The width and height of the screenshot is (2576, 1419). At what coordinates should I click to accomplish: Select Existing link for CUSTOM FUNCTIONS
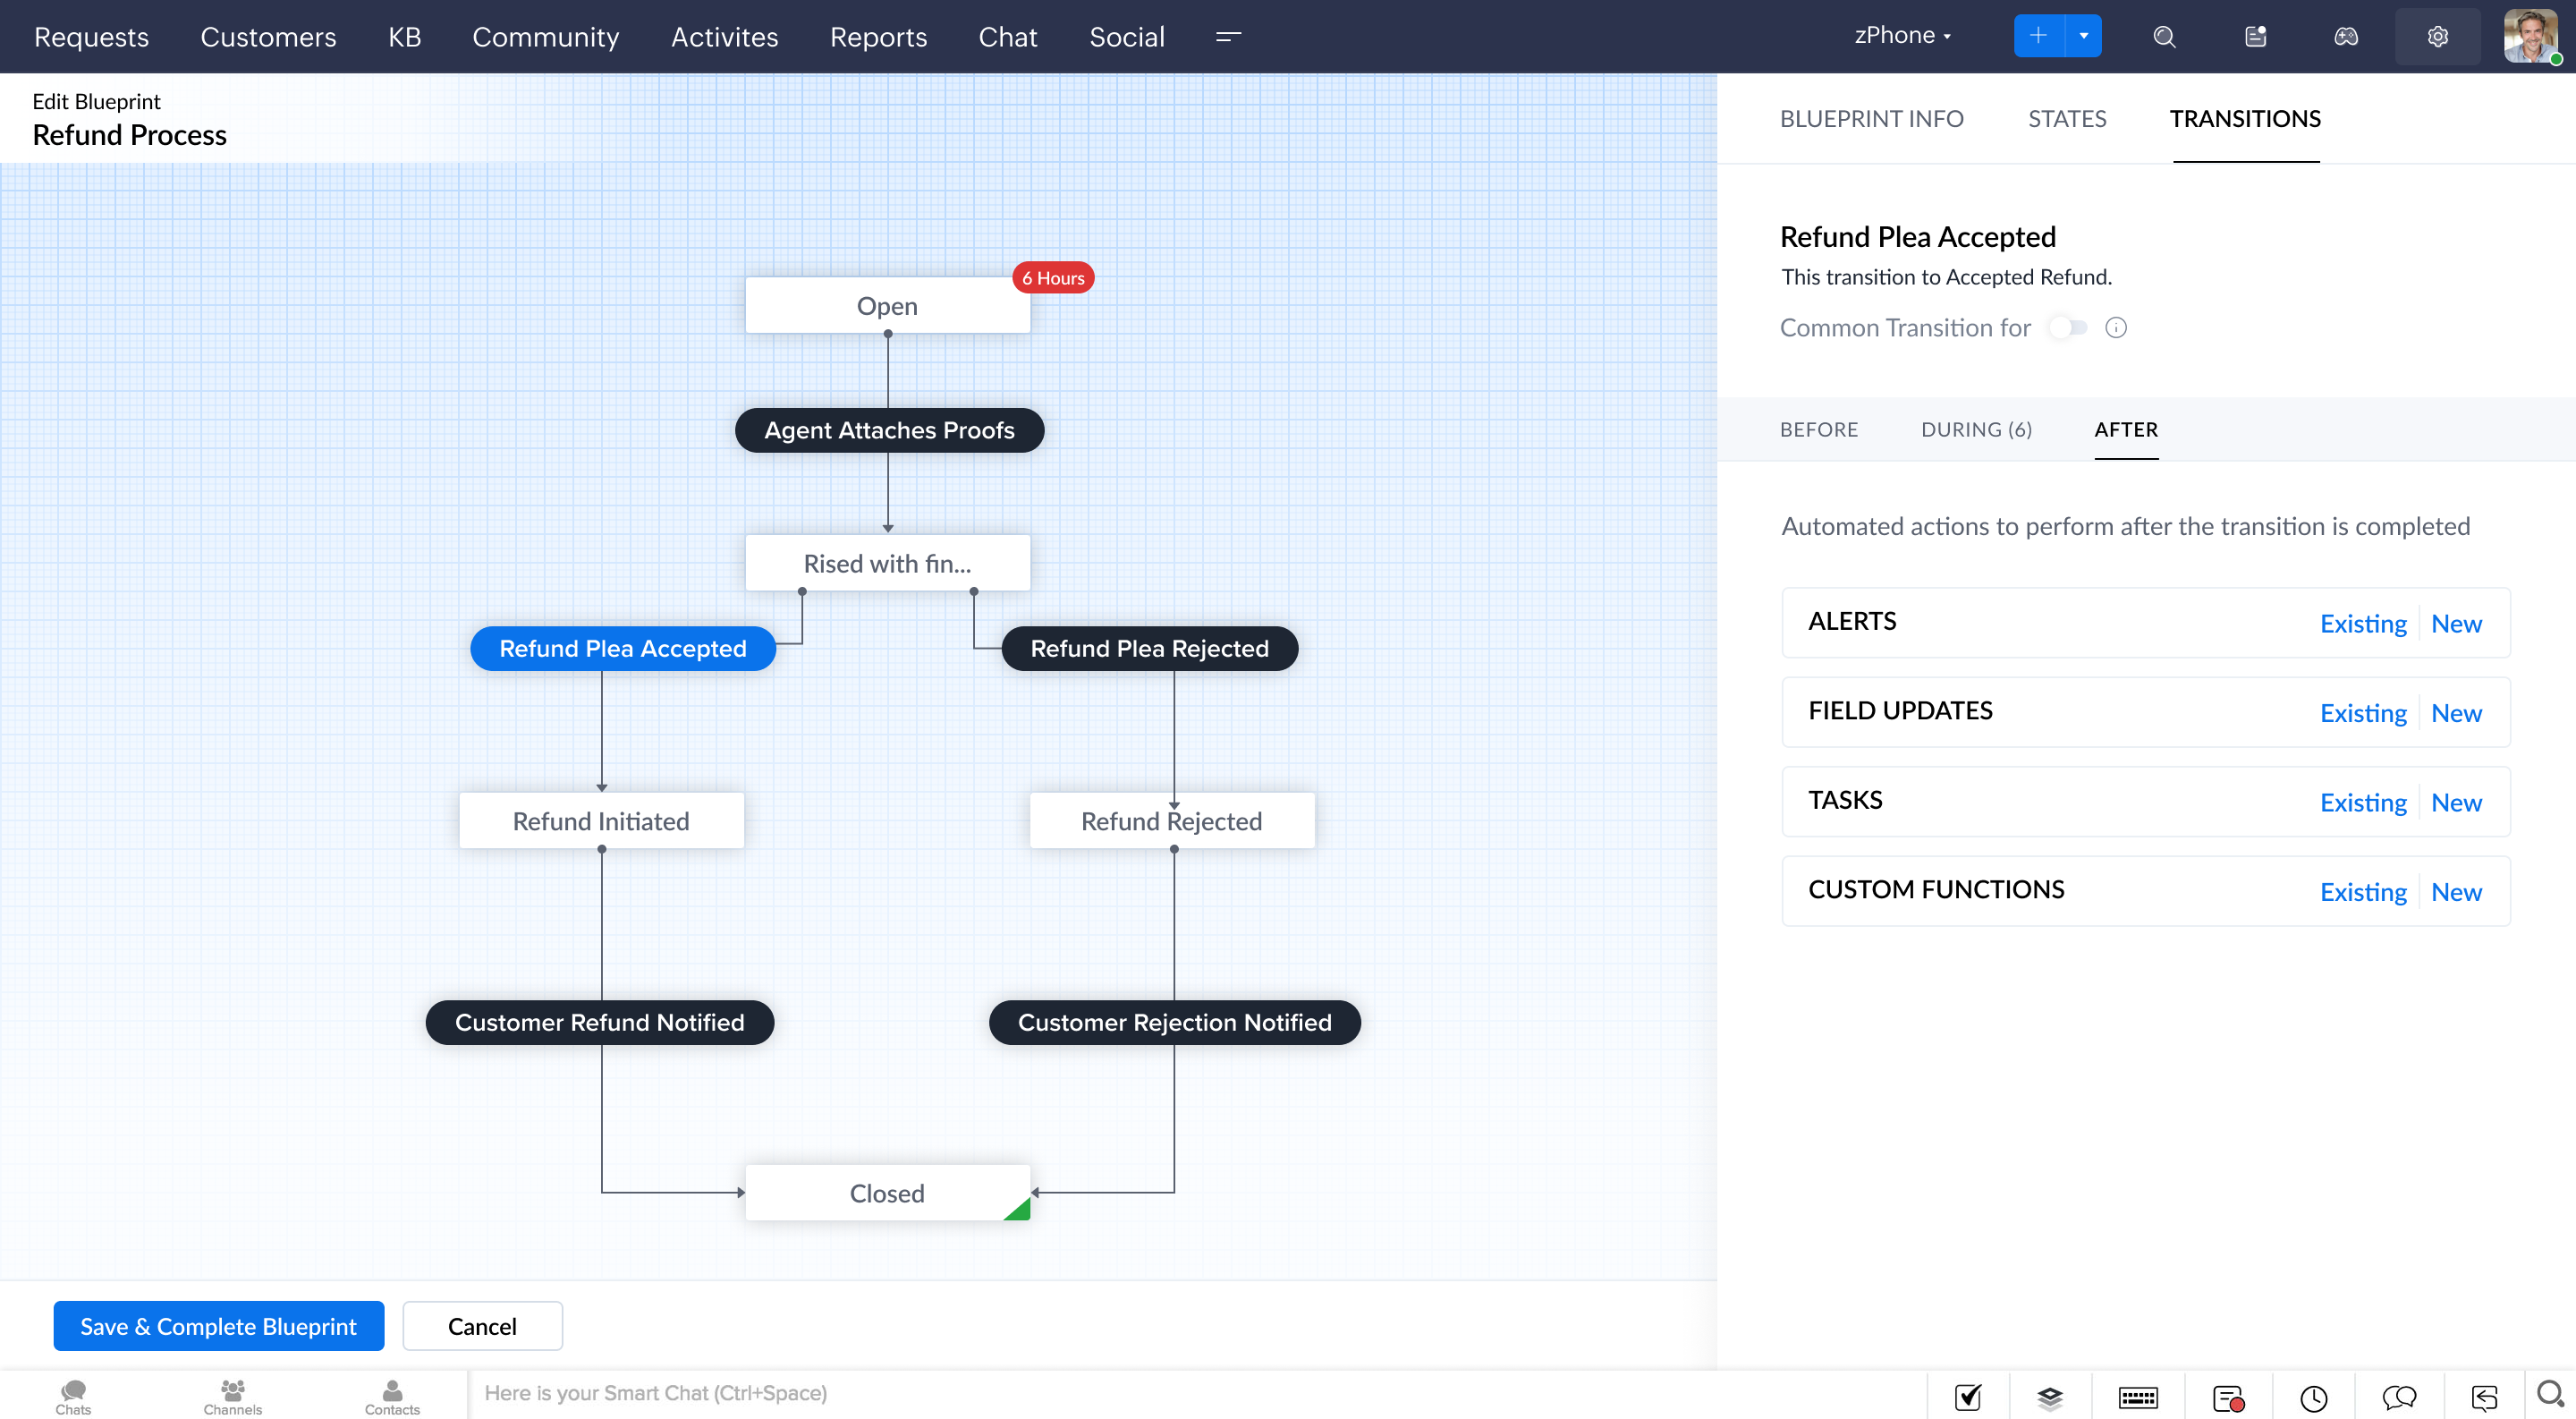(2363, 892)
